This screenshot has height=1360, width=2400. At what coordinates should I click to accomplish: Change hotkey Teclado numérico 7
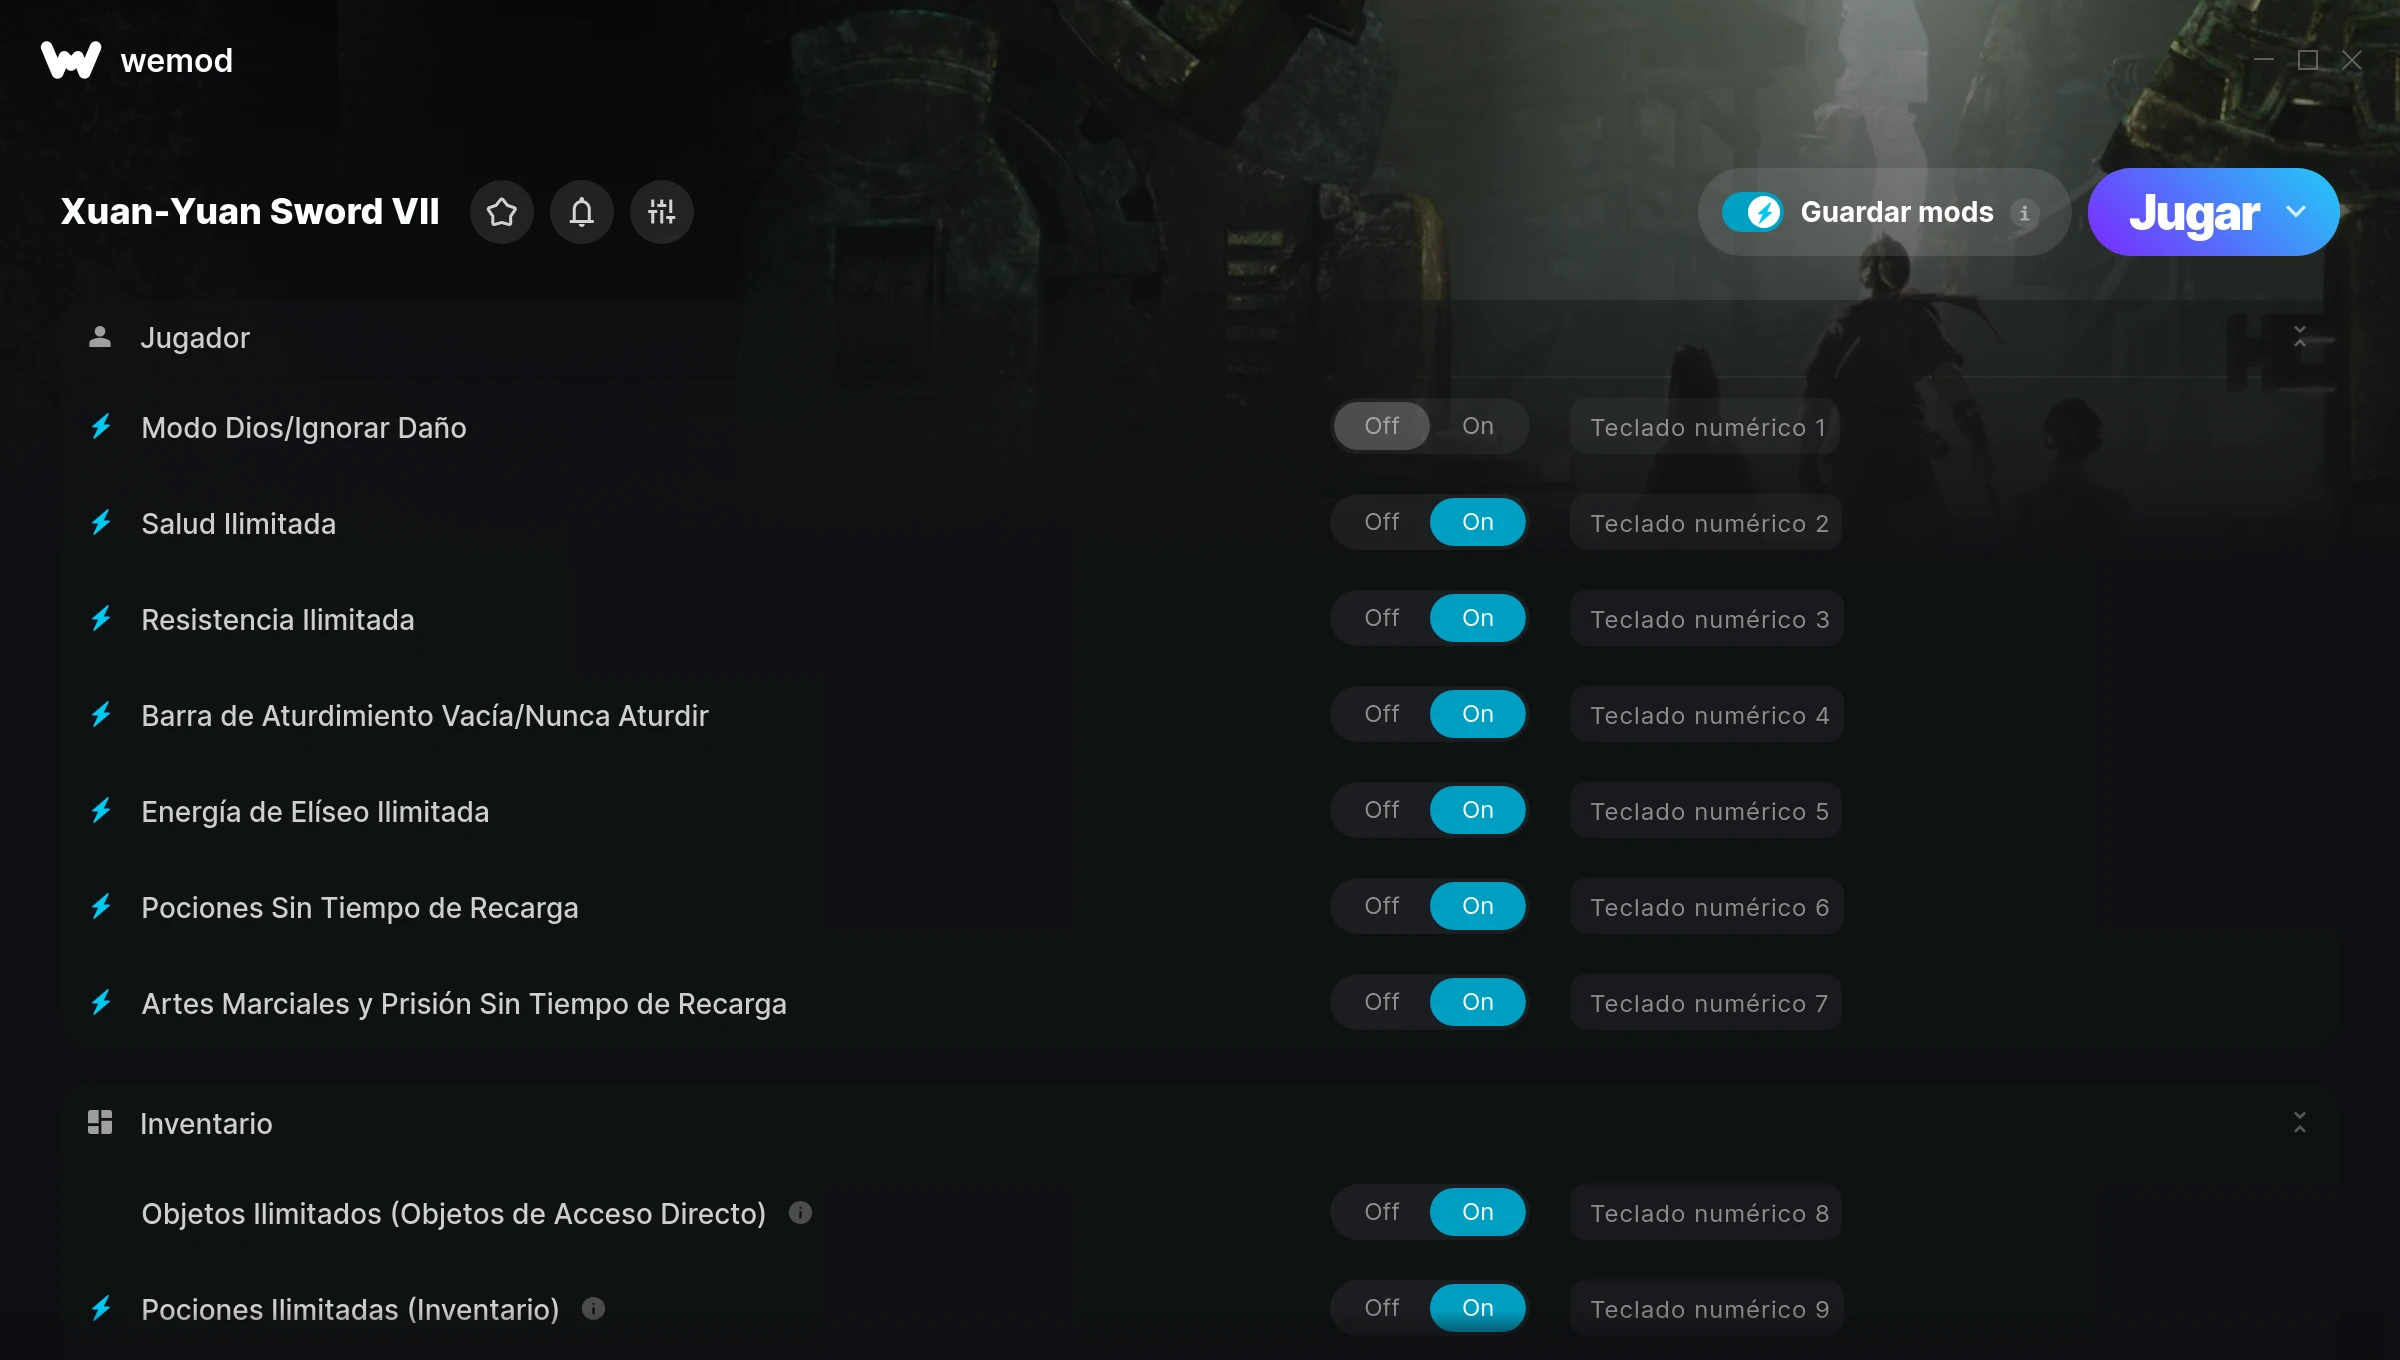tap(1706, 1003)
